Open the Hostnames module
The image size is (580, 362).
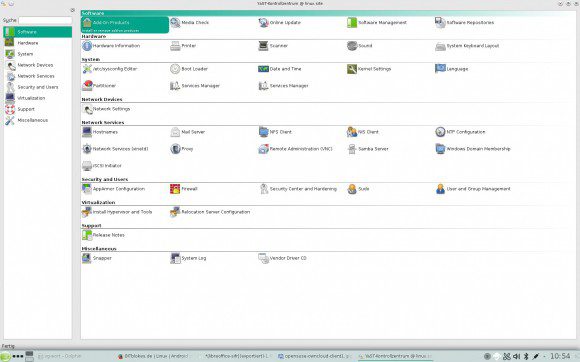100,132
